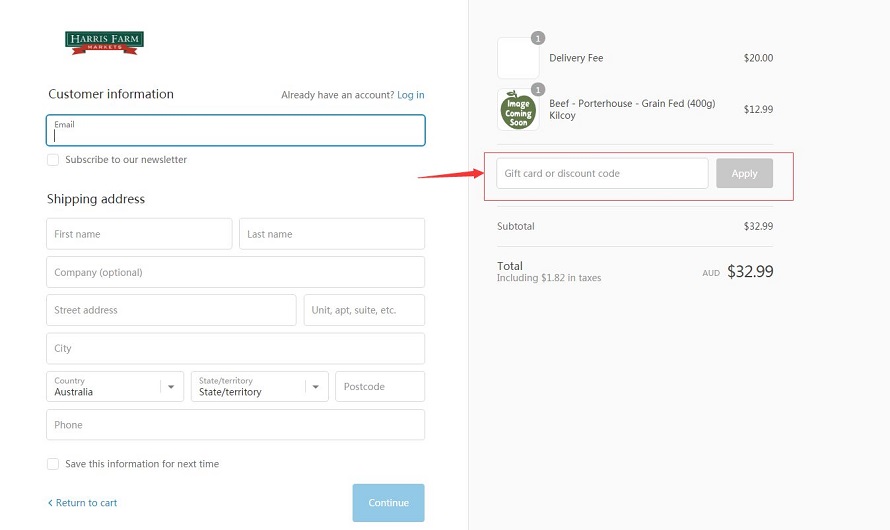Click the Phone field

236,424
